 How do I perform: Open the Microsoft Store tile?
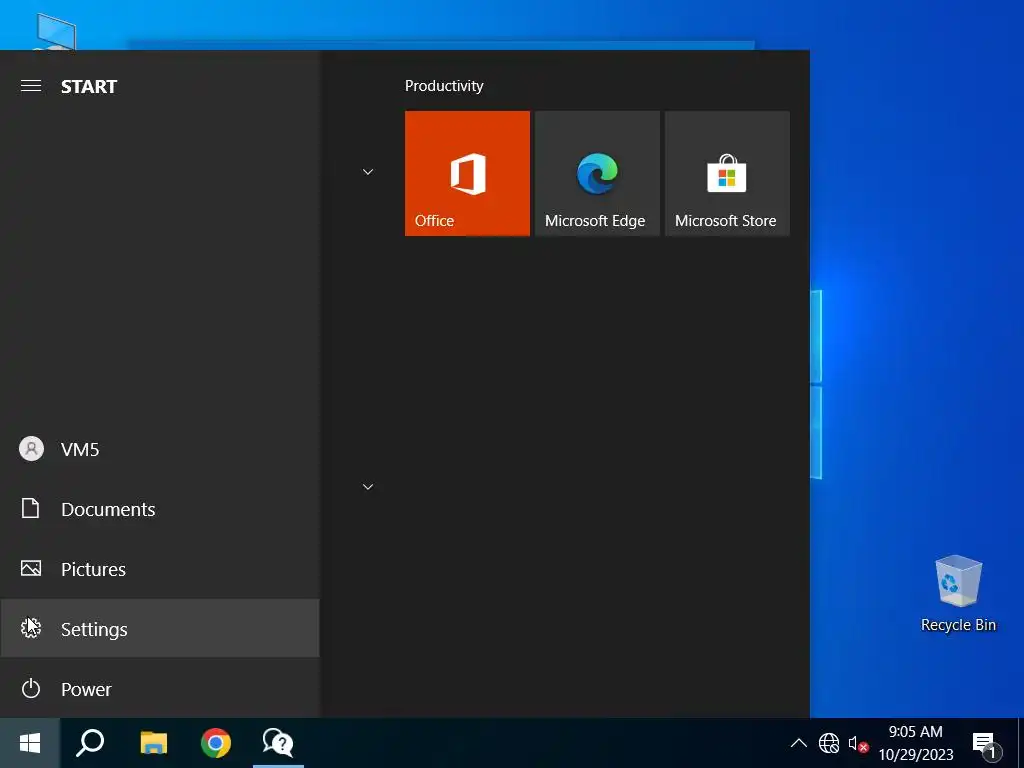point(727,173)
